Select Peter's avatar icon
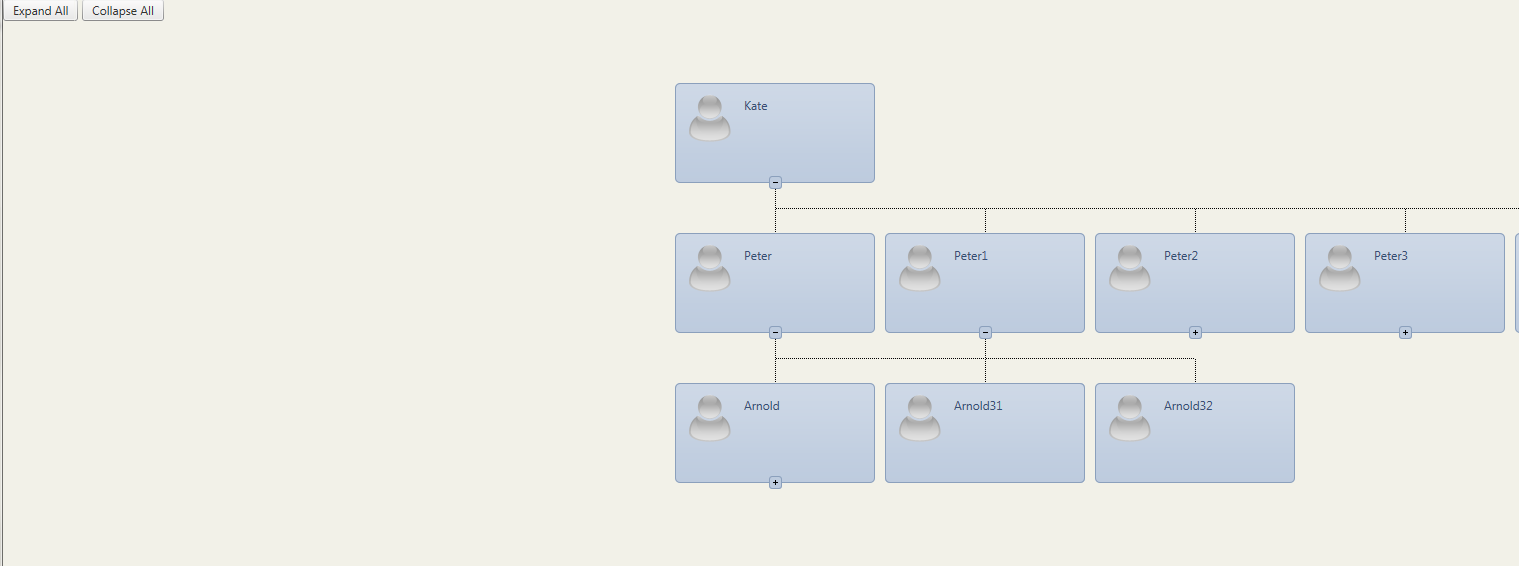 (x=710, y=268)
